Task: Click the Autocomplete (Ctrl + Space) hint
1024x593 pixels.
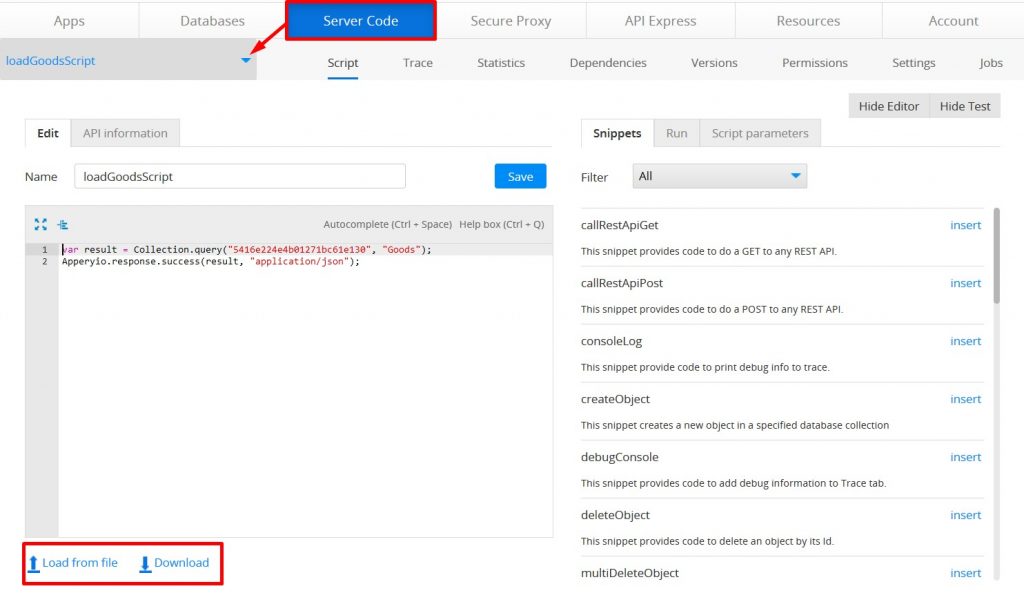Action: [x=387, y=224]
